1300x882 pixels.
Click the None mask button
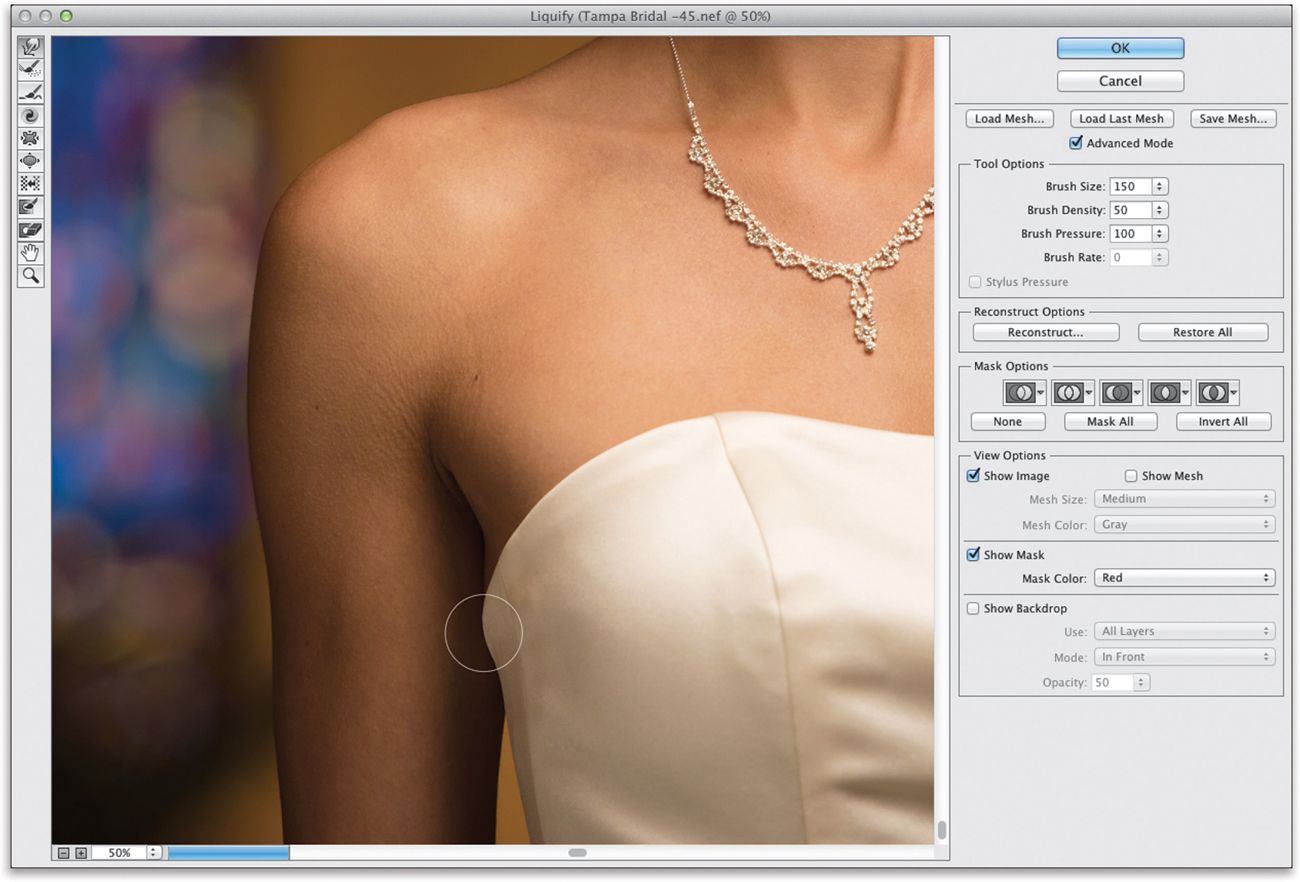(1008, 422)
